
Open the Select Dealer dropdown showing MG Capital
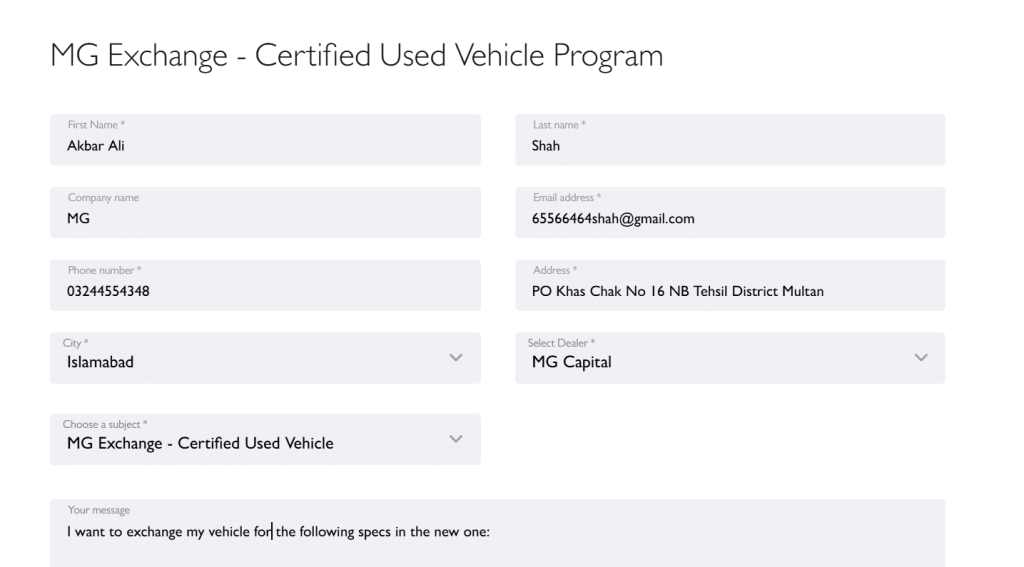pos(730,358)
